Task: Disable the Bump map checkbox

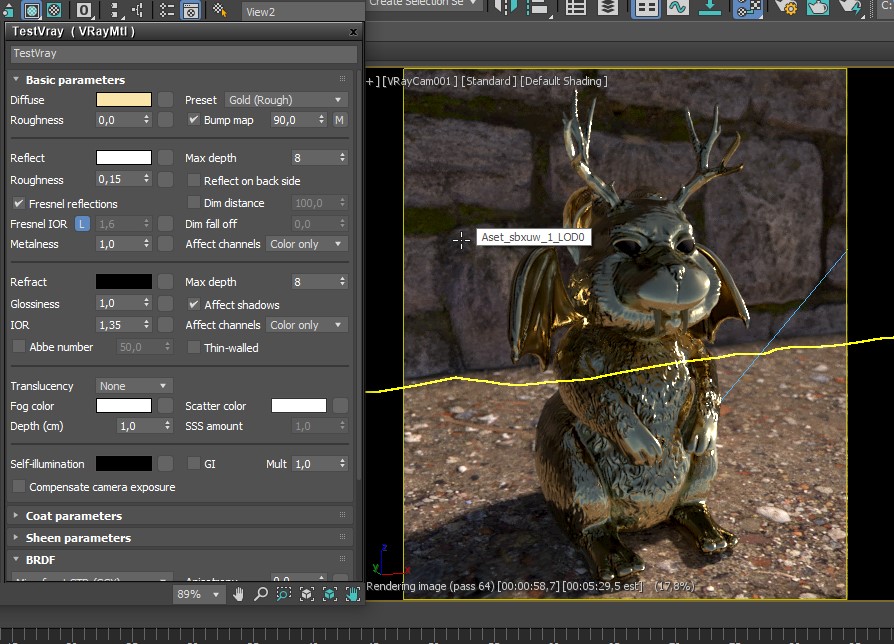Action: [x=194, y=120]
